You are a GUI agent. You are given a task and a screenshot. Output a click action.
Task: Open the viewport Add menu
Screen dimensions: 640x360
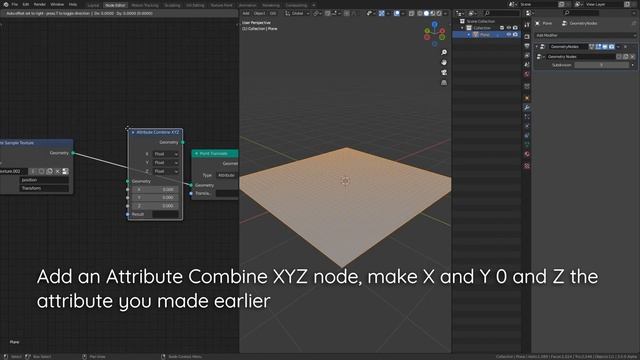[x=246, y=13]
